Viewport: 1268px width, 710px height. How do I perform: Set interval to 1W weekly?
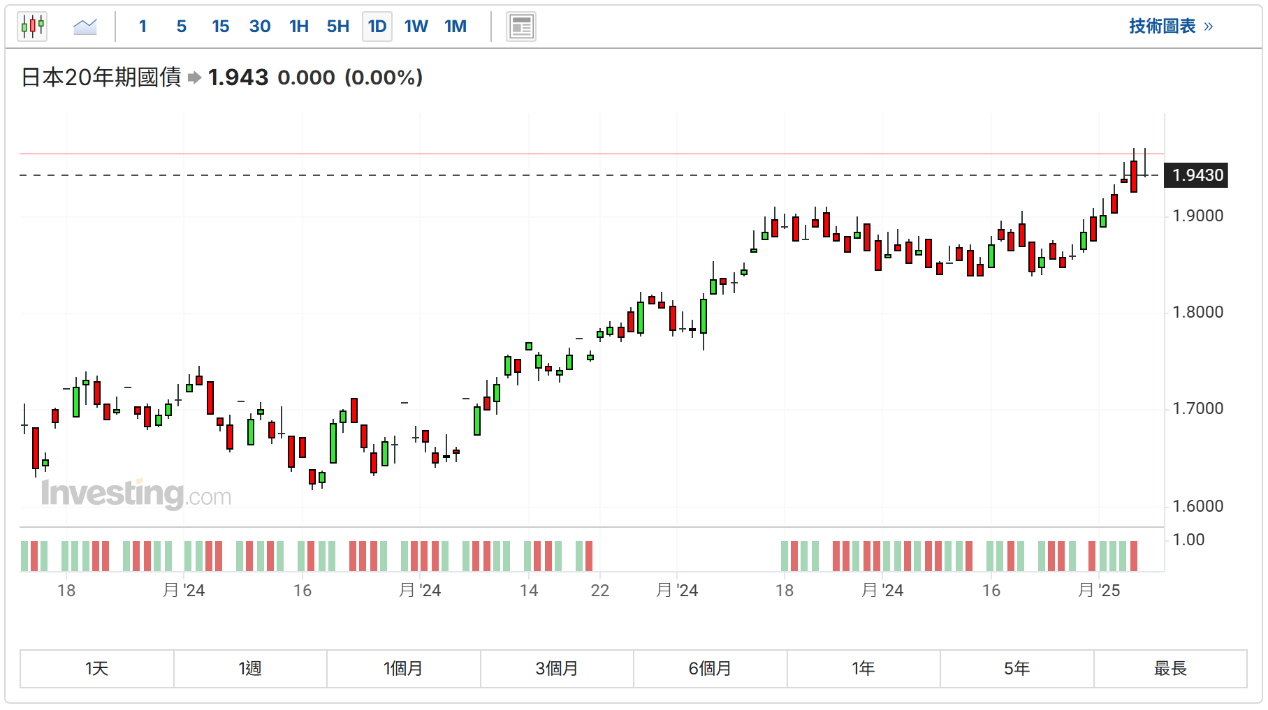416,26
